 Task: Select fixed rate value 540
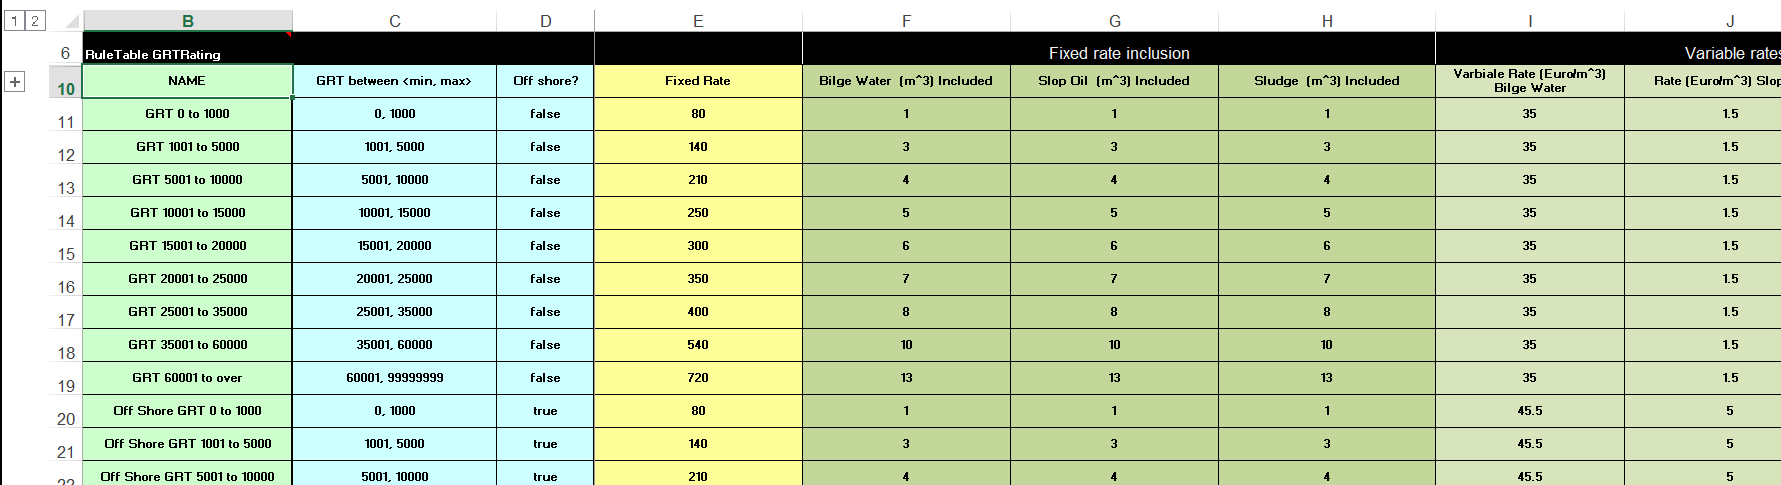point(698,345)
